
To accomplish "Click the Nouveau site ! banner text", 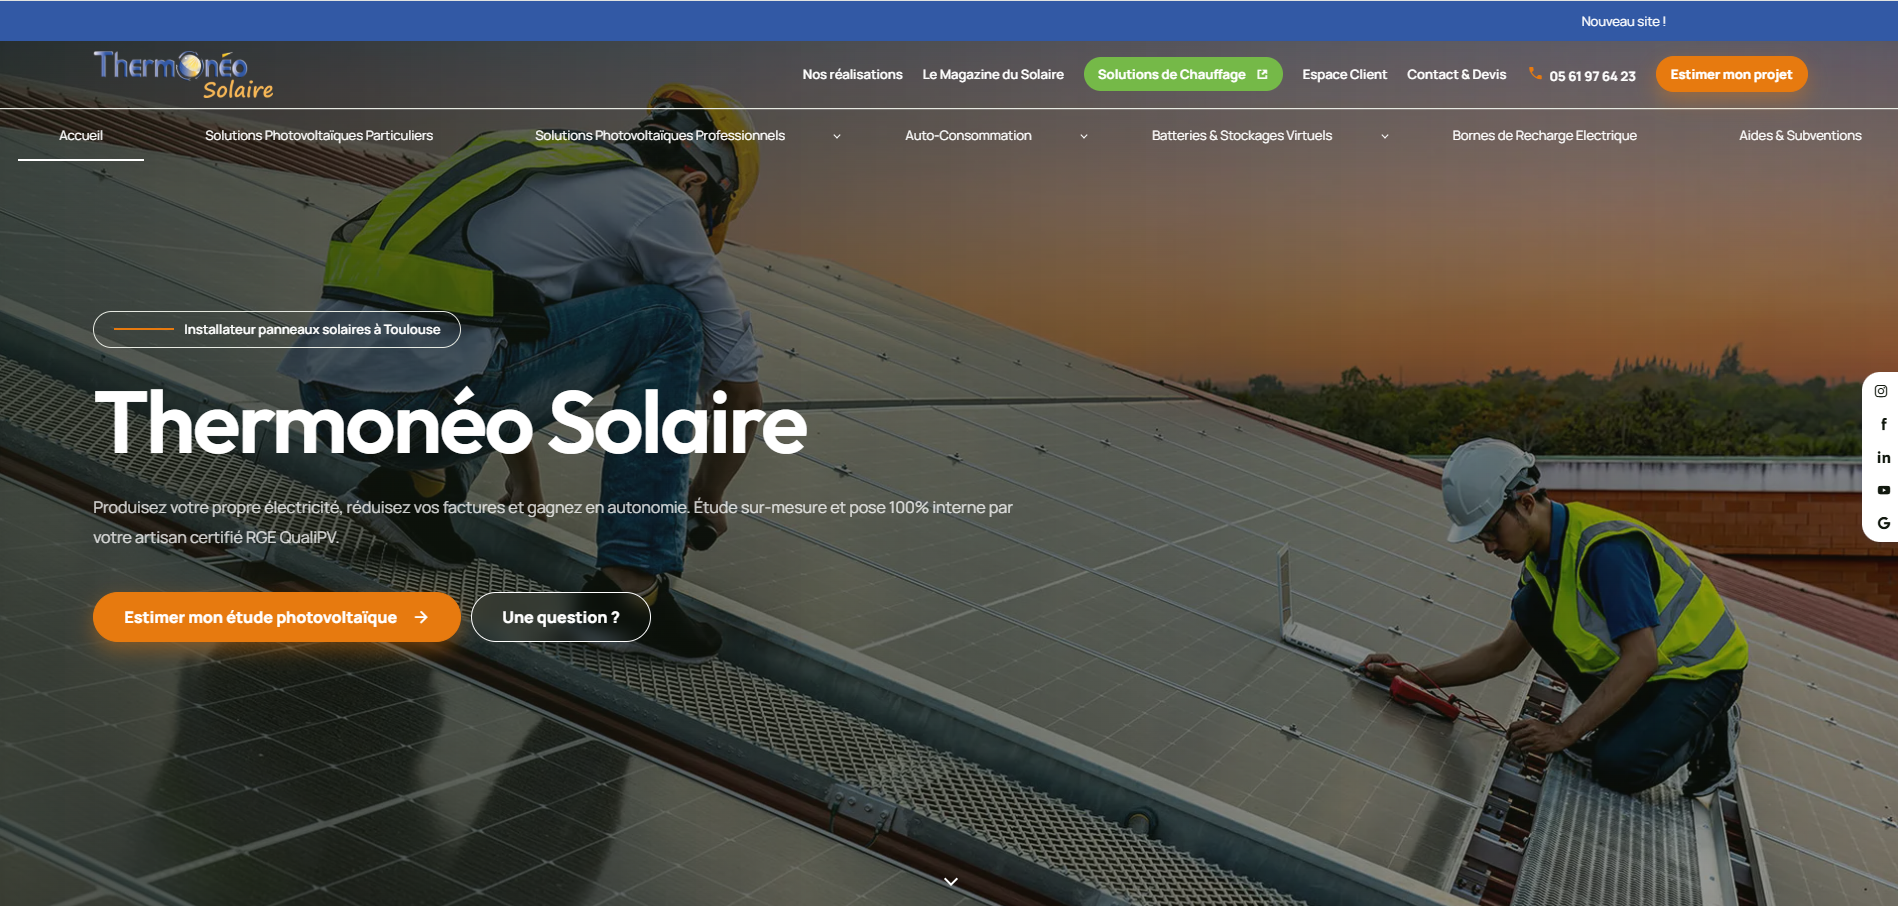I will click(1623, 21).
